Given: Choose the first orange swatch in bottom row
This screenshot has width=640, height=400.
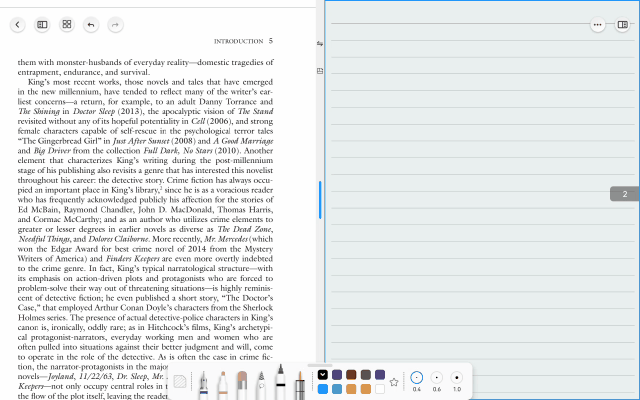Looking at the screenshot, I should [351, 389].
